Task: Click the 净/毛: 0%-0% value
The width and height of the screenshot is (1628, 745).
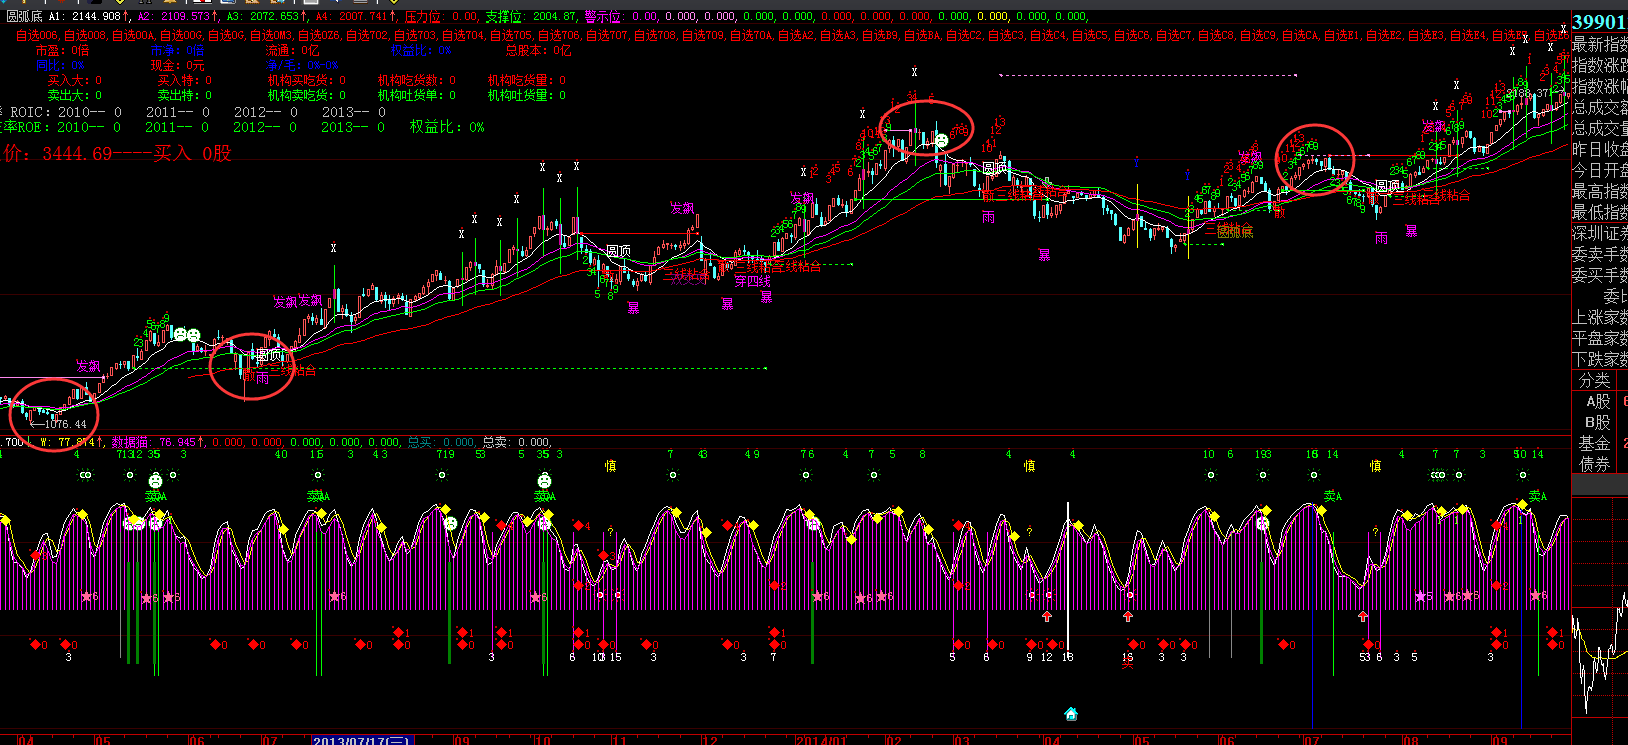Action: 303,65
